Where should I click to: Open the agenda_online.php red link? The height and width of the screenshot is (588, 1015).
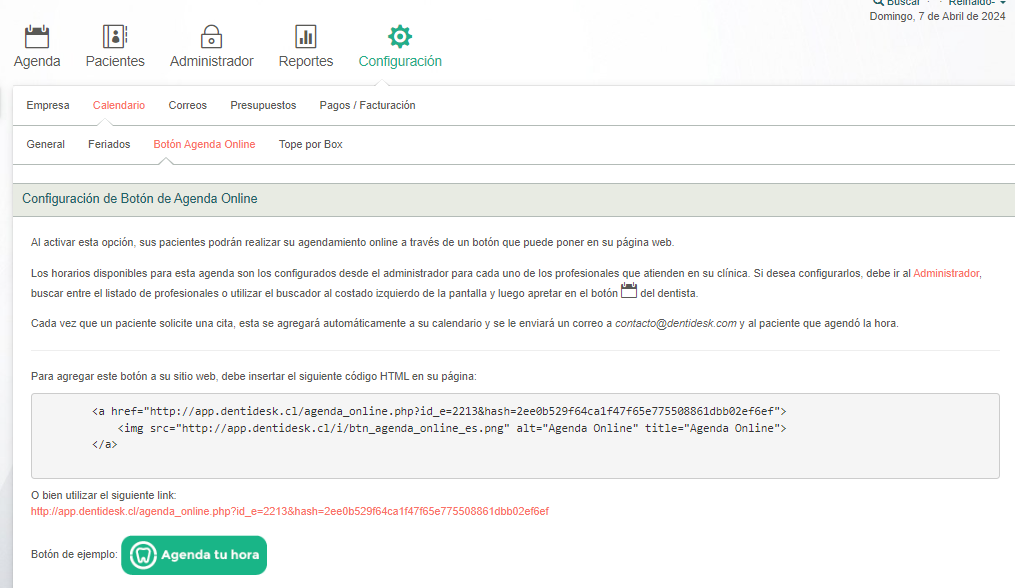tap(289, 511)
